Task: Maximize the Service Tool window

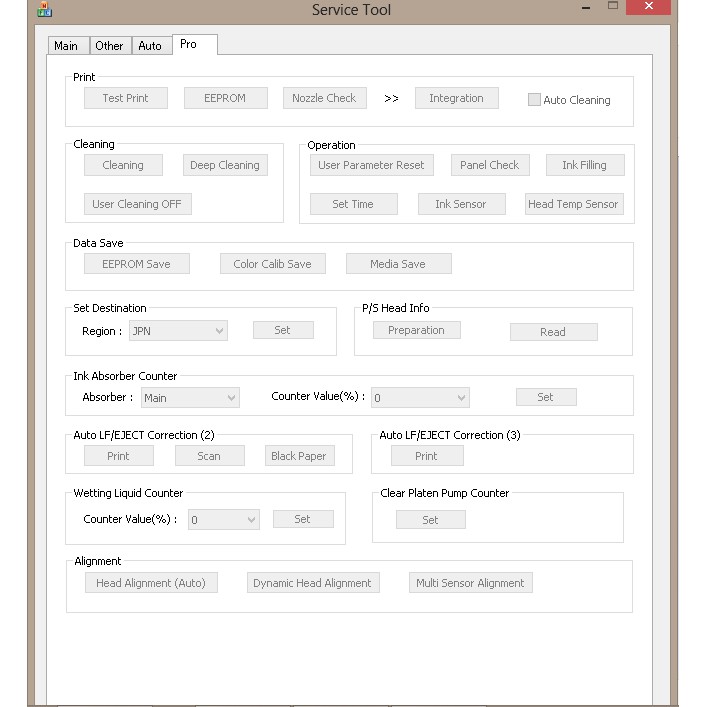Action: [x=612, y=7]
